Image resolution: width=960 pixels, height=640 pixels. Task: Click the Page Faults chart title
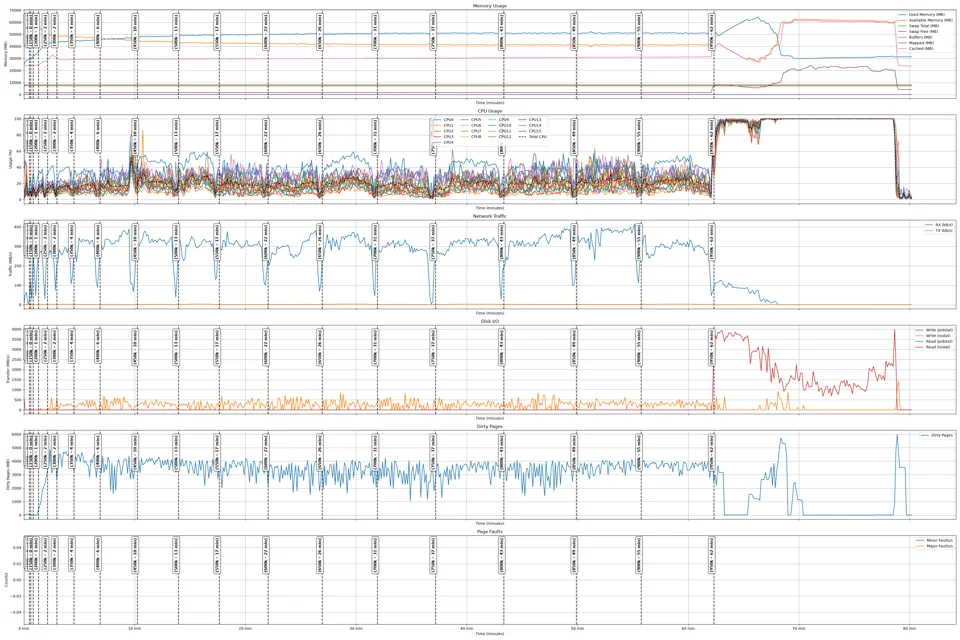[490, 532]
